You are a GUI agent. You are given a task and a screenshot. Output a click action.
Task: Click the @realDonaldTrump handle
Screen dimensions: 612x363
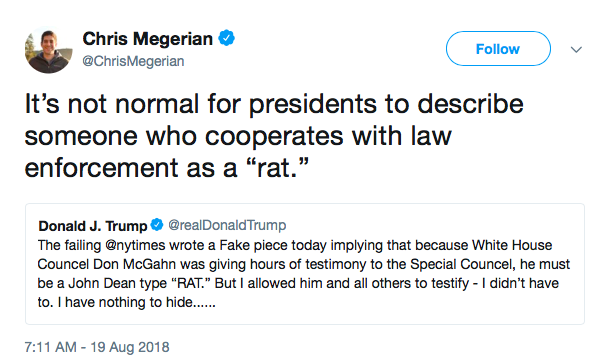point(227,225)
